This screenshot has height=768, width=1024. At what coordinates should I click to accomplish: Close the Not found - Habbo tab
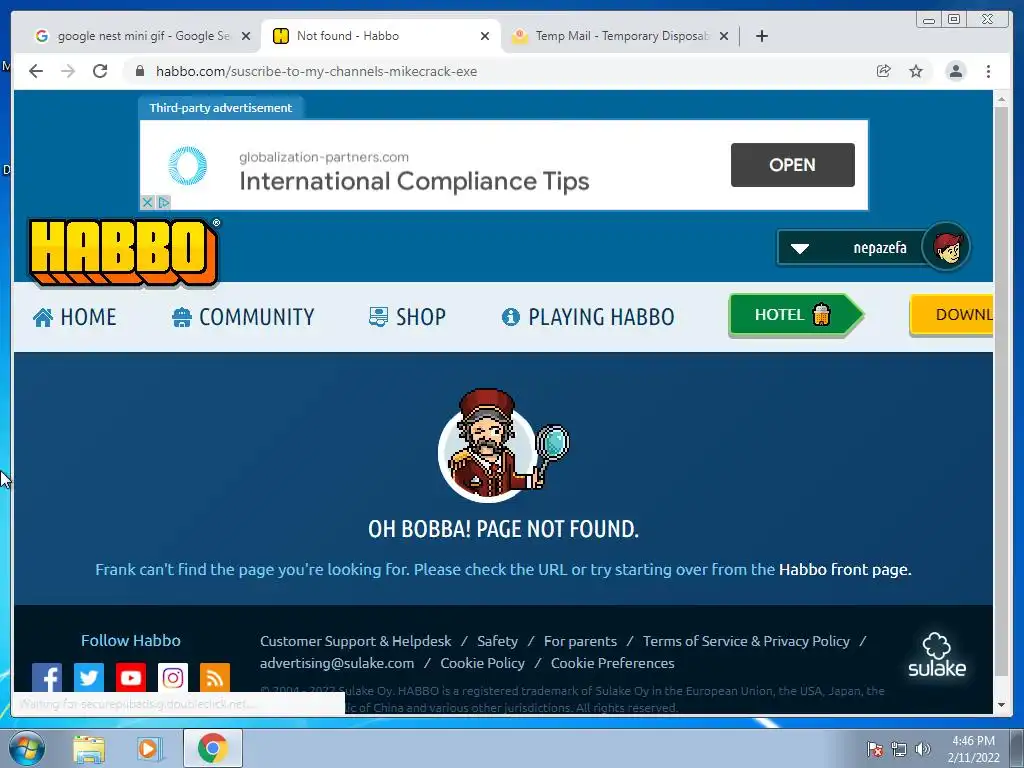coord(485,36)
